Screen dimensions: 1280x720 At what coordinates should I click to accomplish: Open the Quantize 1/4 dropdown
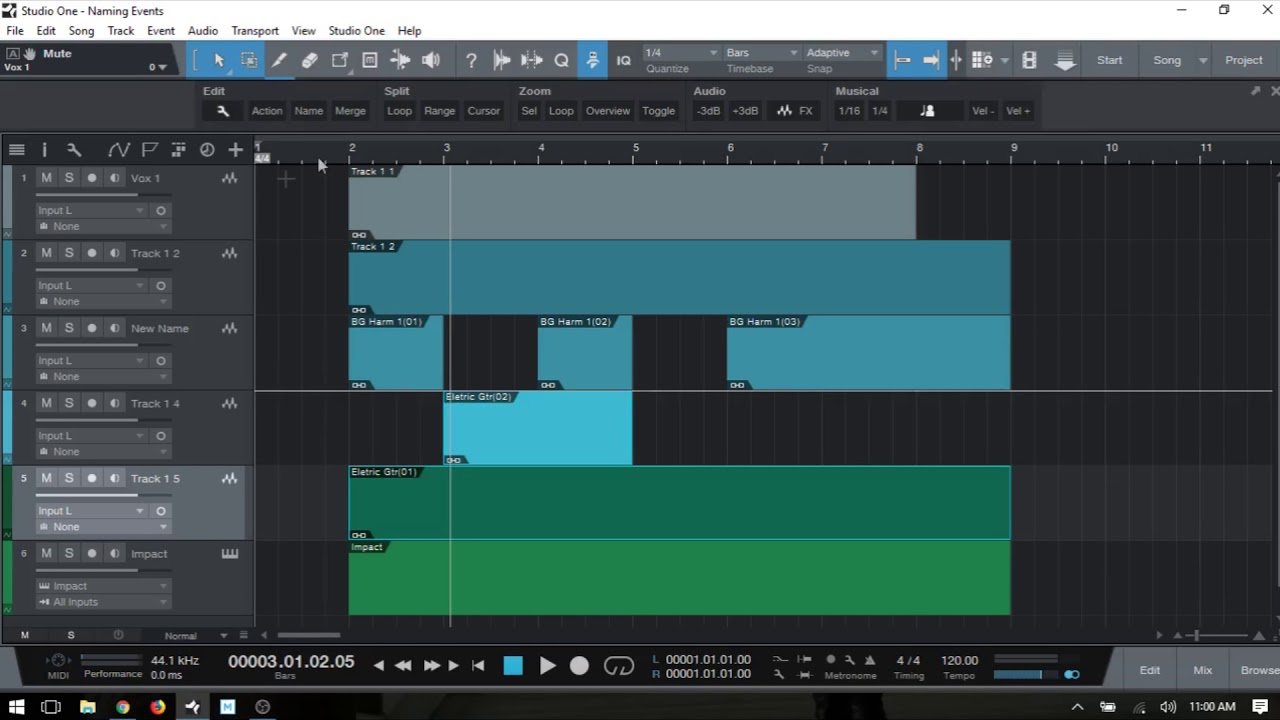pyautogui.click(x=681, y=52)
